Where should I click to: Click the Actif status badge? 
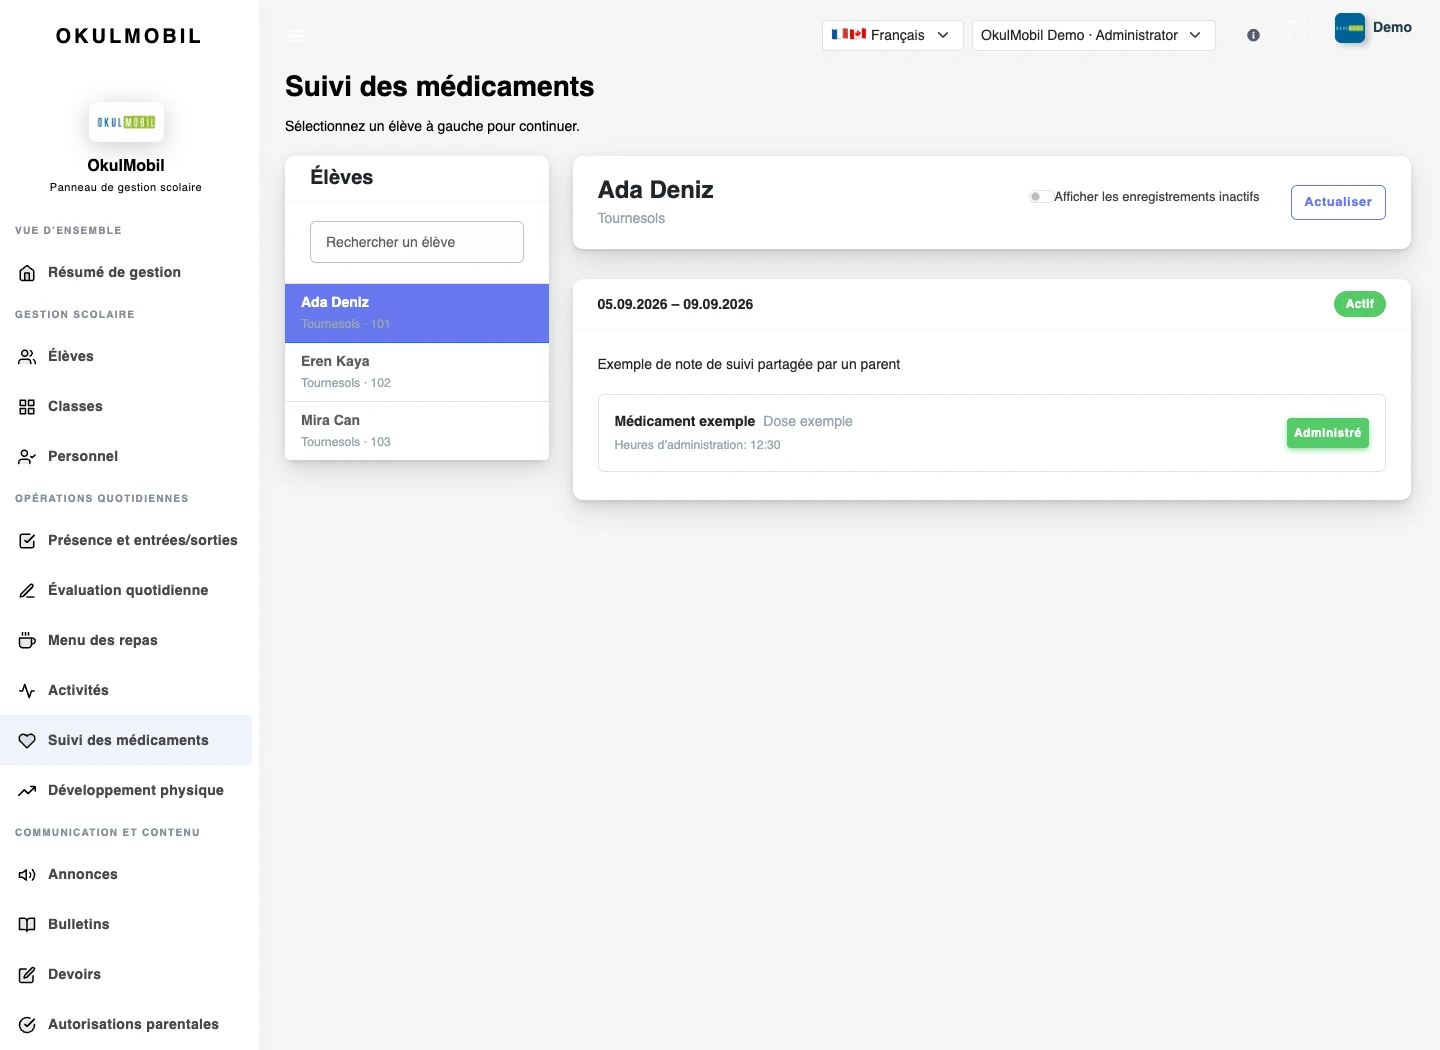coord(1359,304)
